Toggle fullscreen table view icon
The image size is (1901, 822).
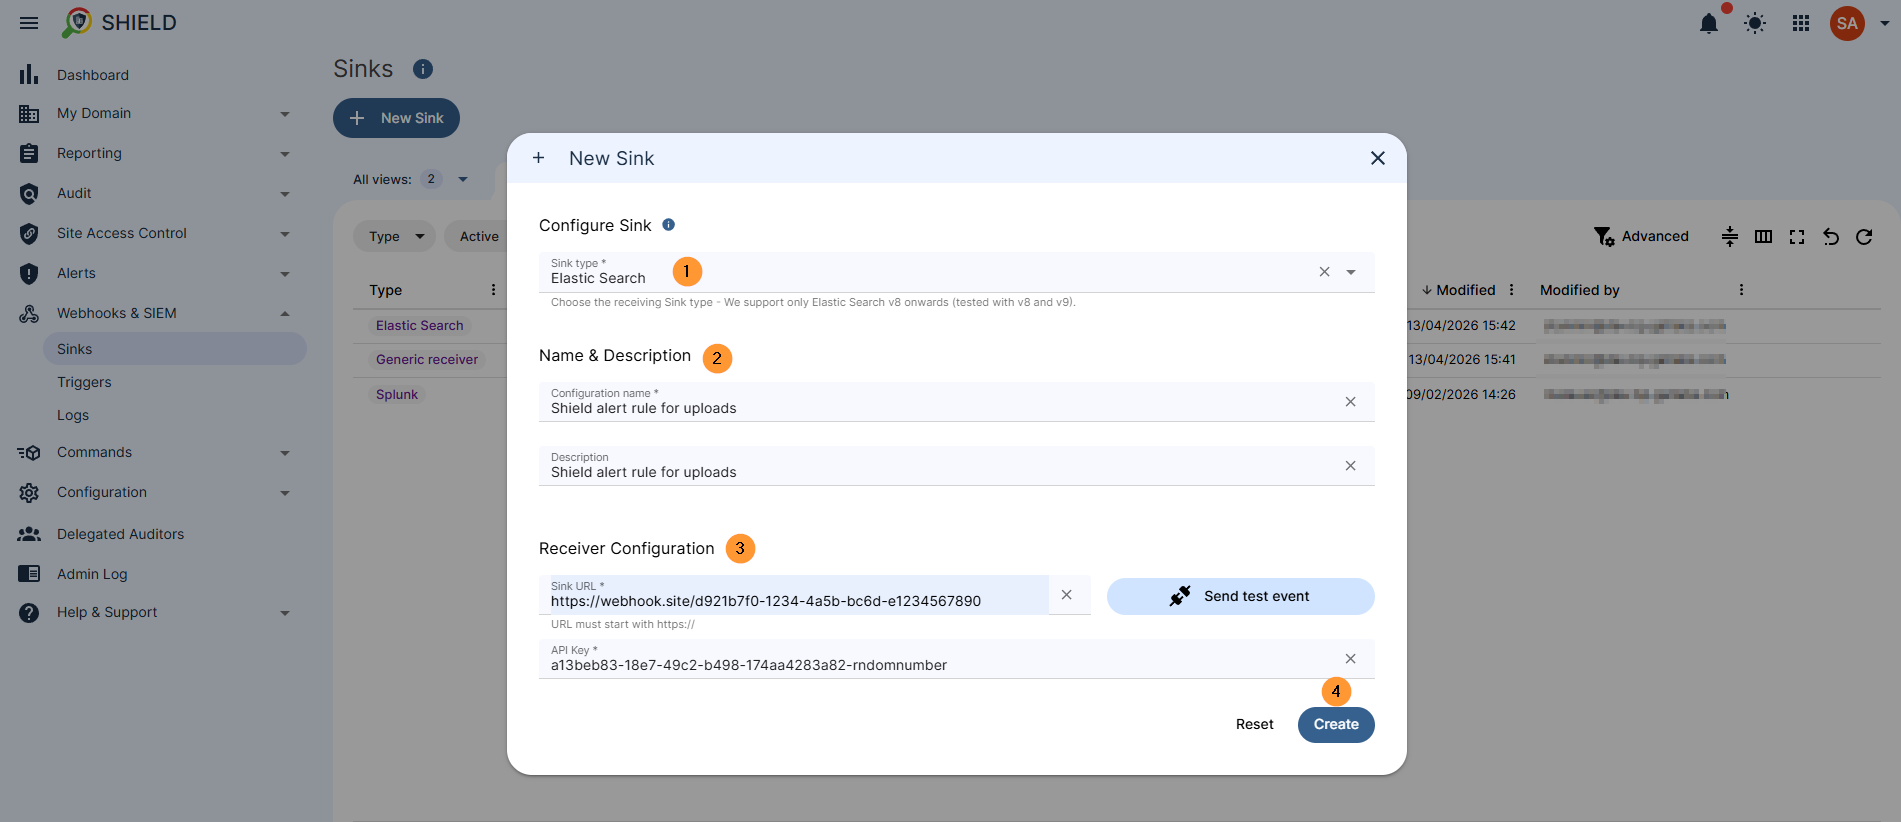coord(1797,236)
